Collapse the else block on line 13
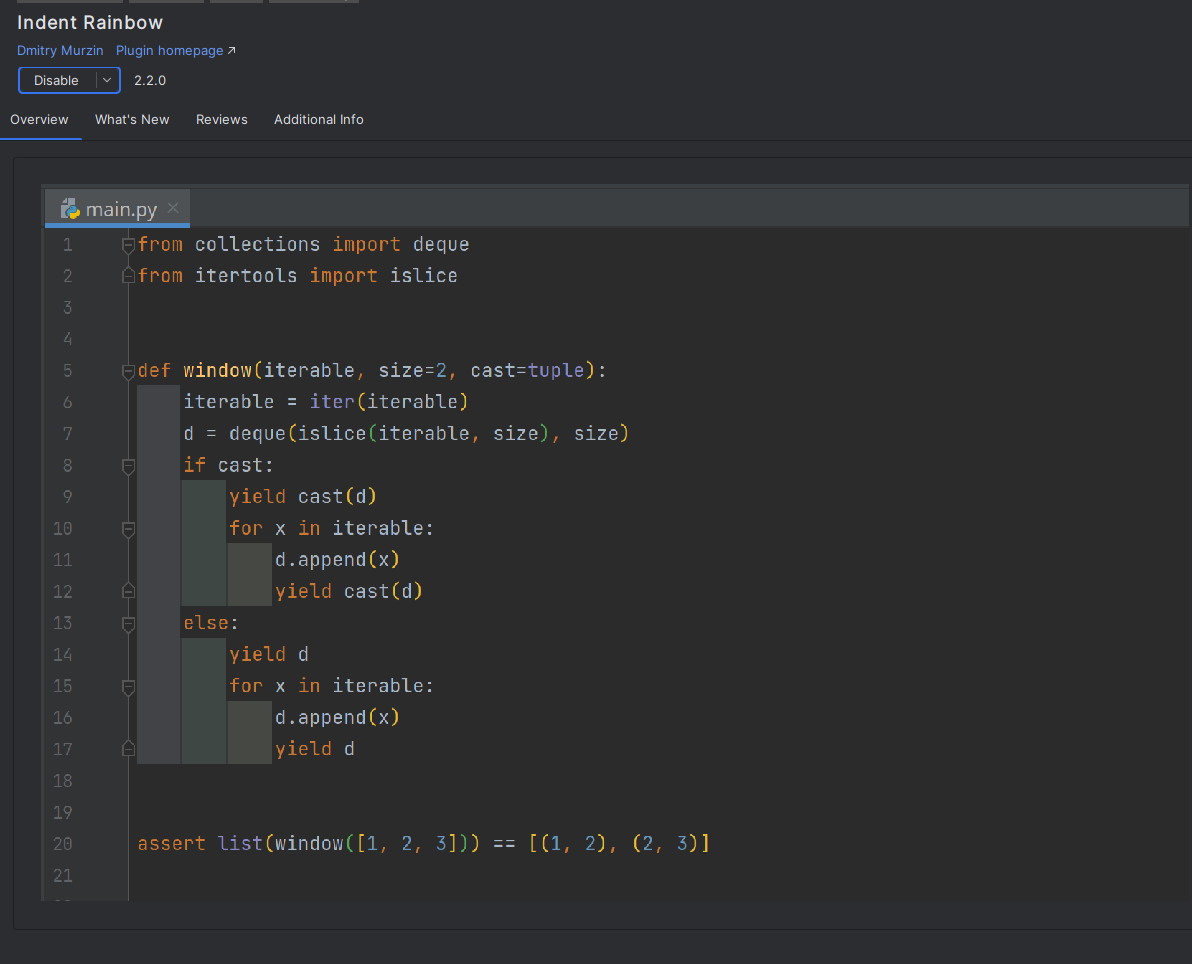The height and width of the screenshot is (964, 1192). point(128,623)
